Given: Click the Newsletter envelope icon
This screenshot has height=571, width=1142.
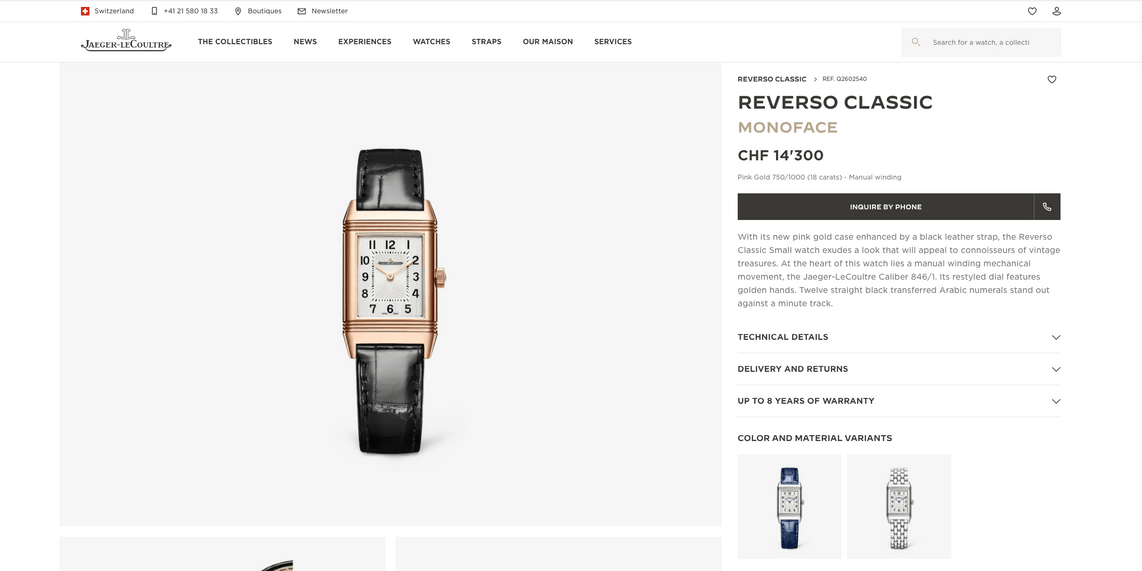Looking at the screenshot, I should (302, 11).
